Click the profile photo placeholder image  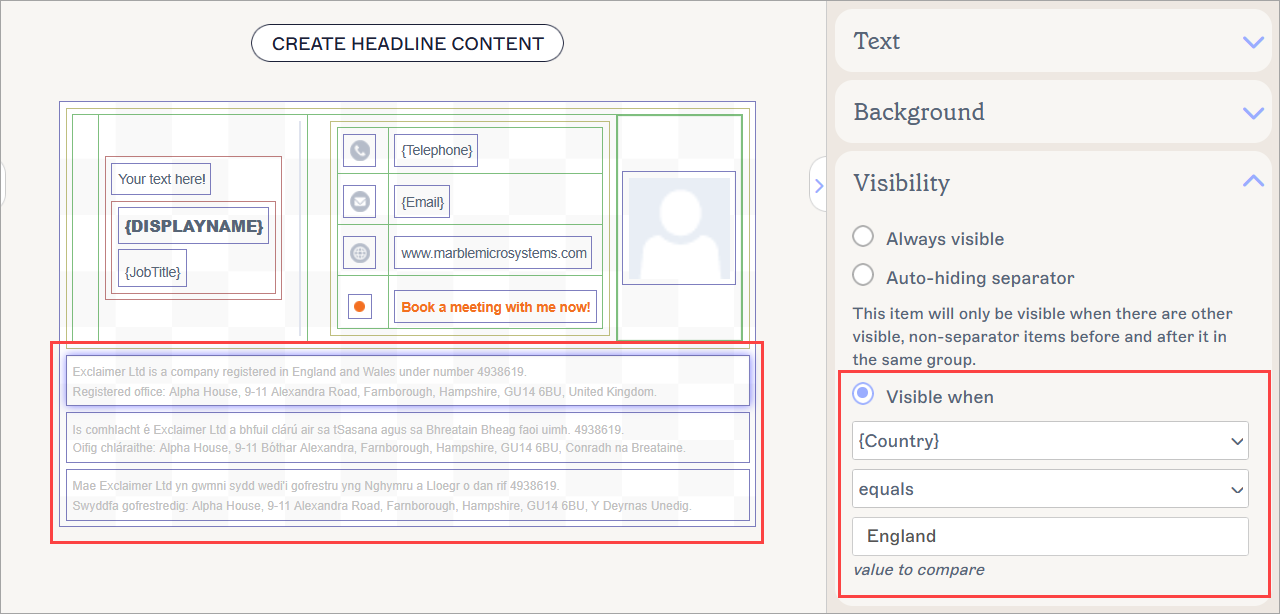coord(679,228)
